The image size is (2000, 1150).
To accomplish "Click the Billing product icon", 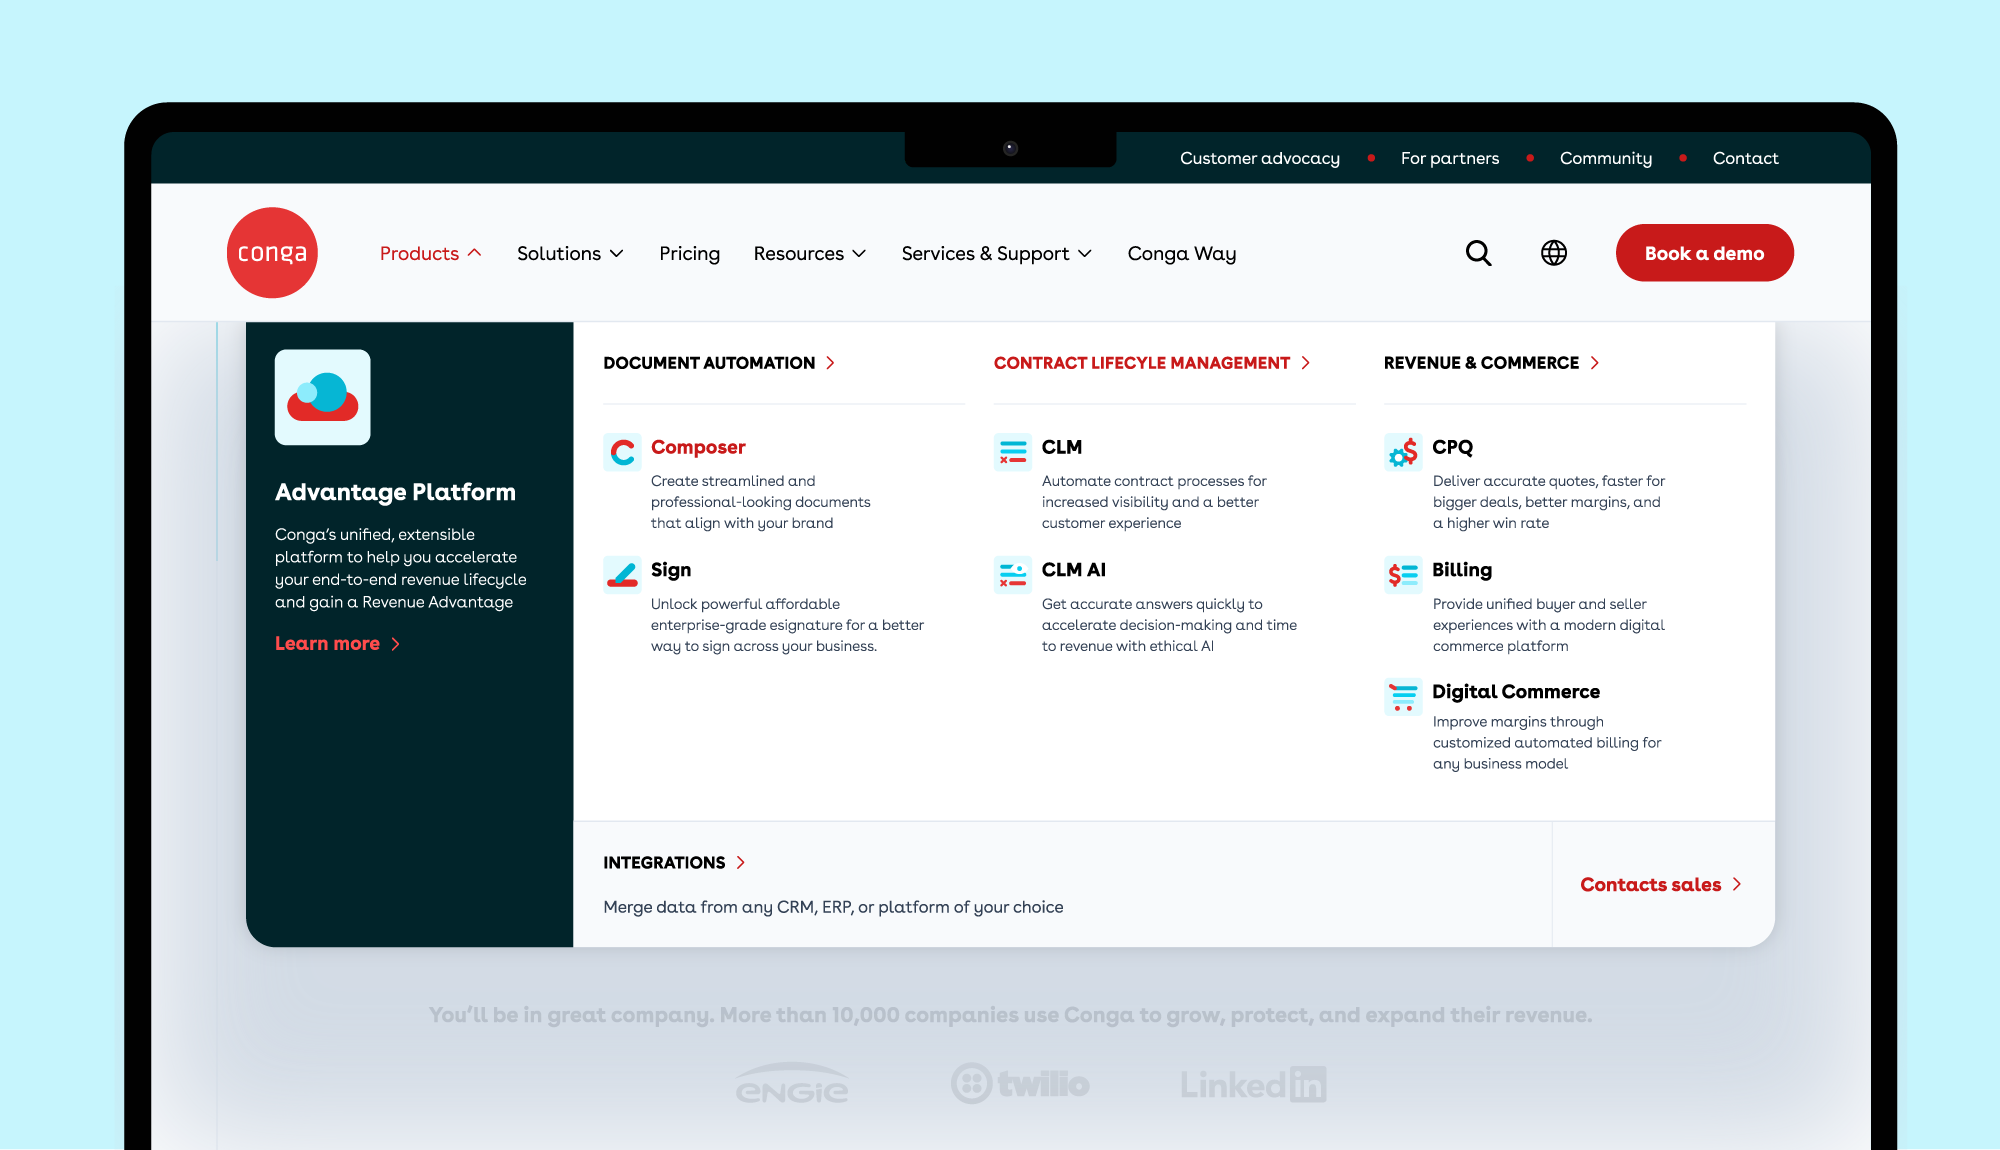I will 1403,575.
